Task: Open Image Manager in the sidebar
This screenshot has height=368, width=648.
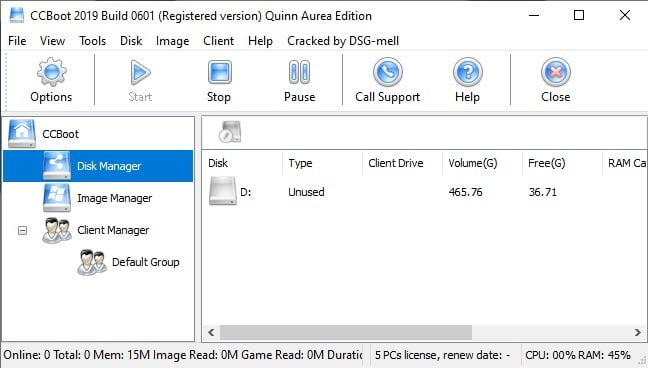Action: click(x=114, y=198)
